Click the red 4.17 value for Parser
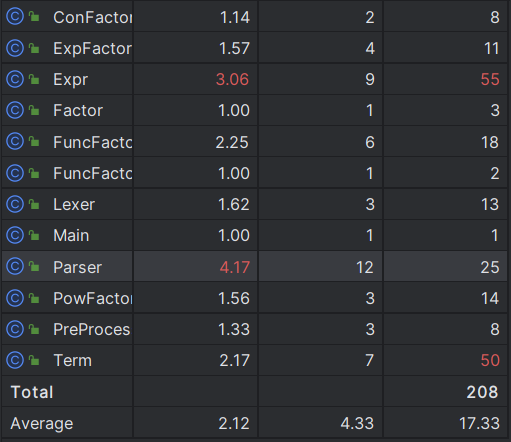Screen dimensions: 511x442 [235, 267]
